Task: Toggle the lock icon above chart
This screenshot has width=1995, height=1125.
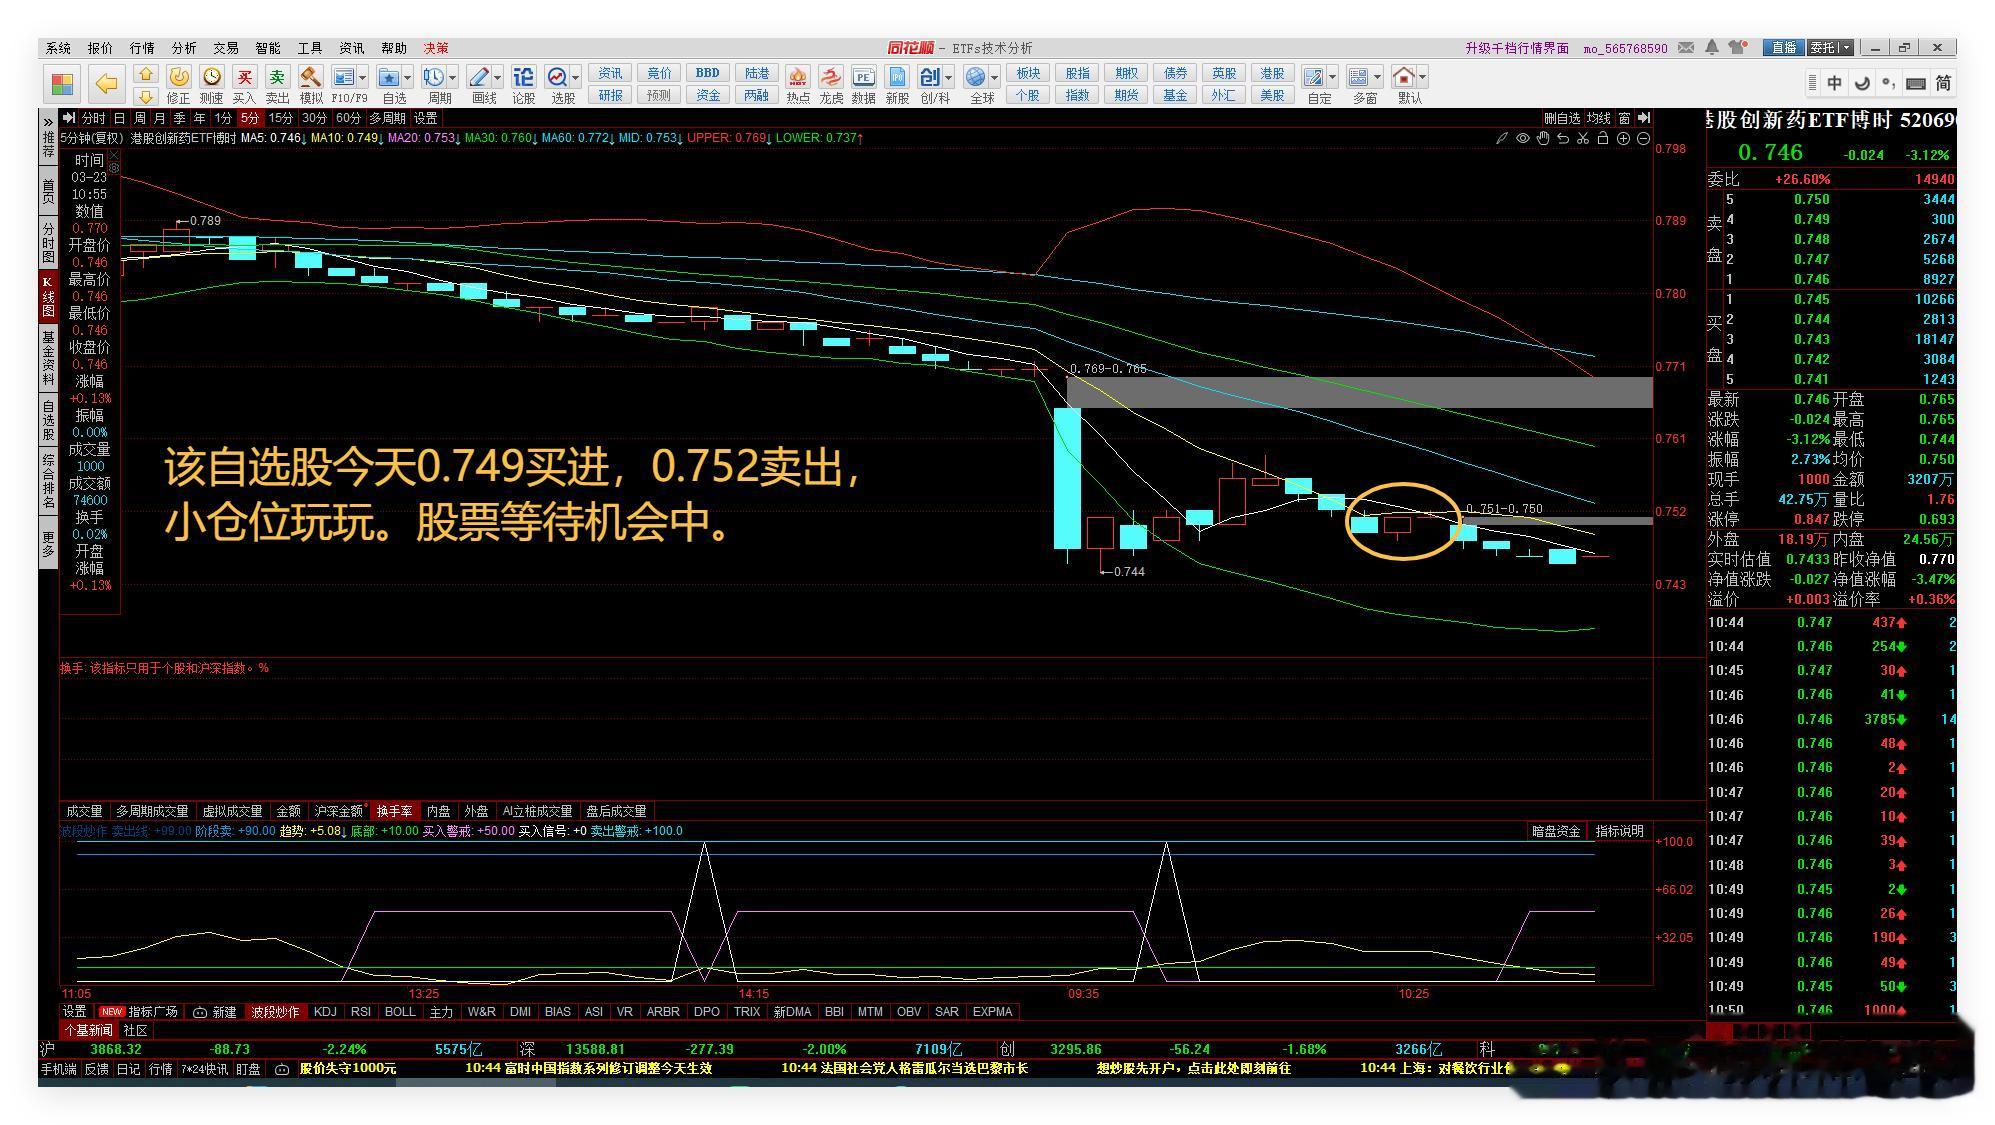Action: pyautogui.click(x=1602, y=139)
